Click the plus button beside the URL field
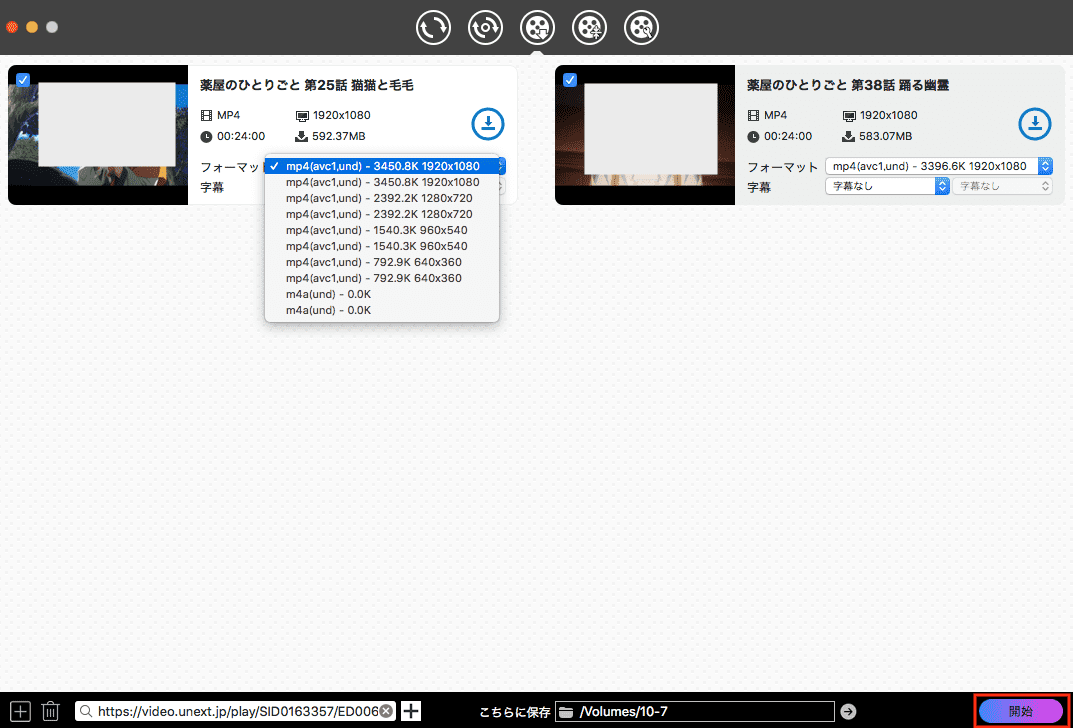This screenshot has width=1073, height=728. coord(410,711)
